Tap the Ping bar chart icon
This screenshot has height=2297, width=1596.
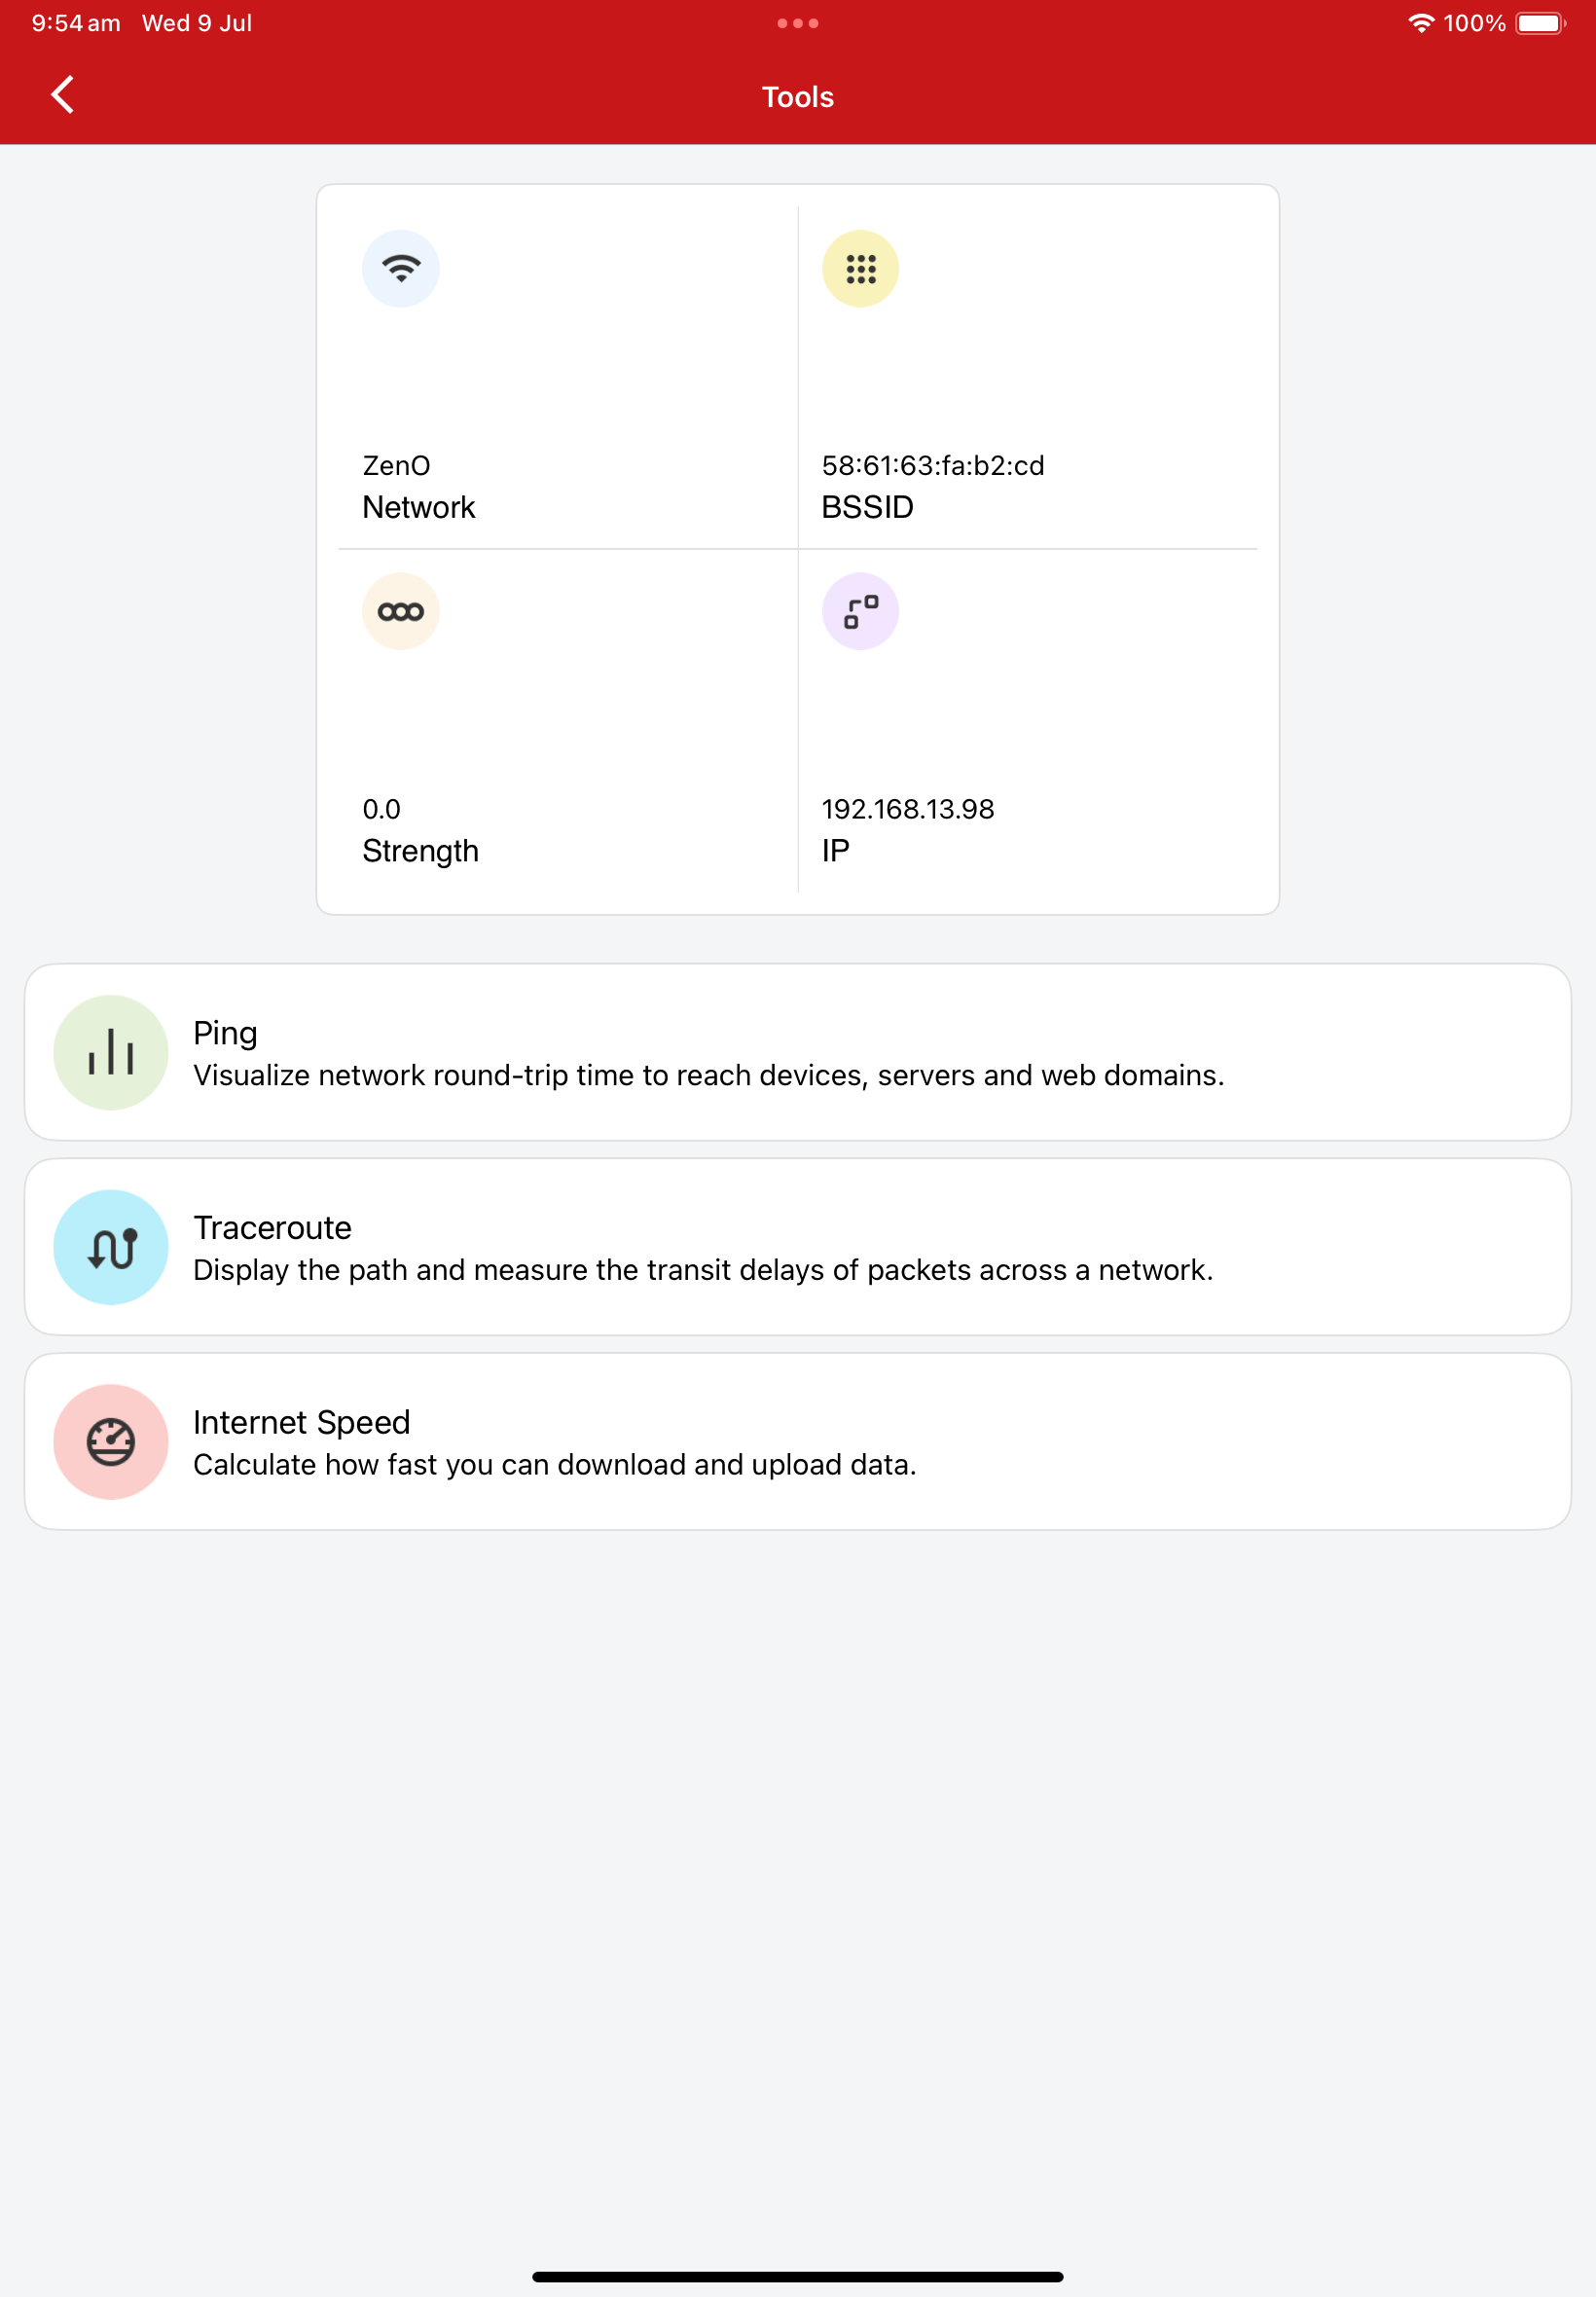click(111, 1052)
